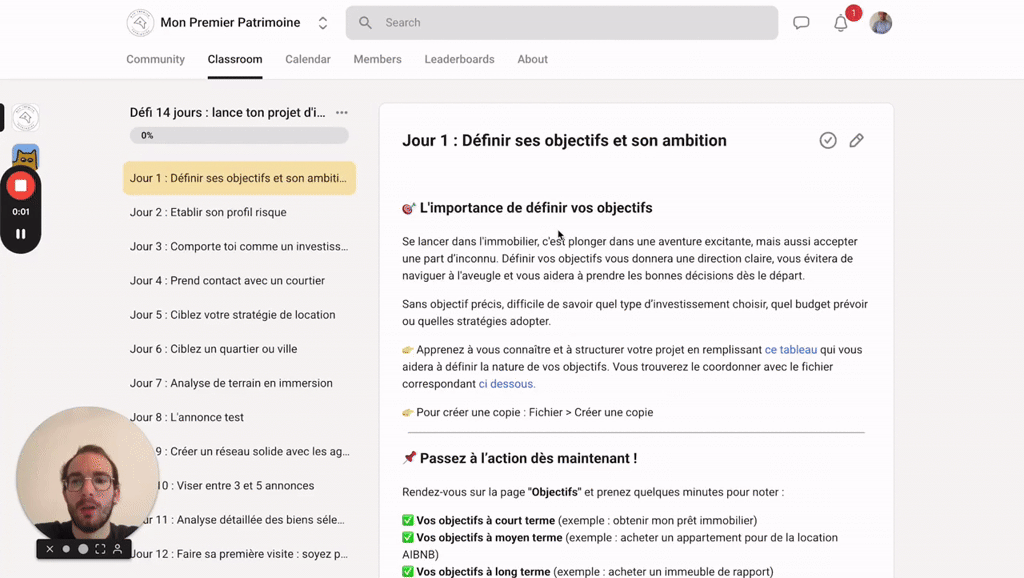Open the Leaderboards section

[459, 59]
